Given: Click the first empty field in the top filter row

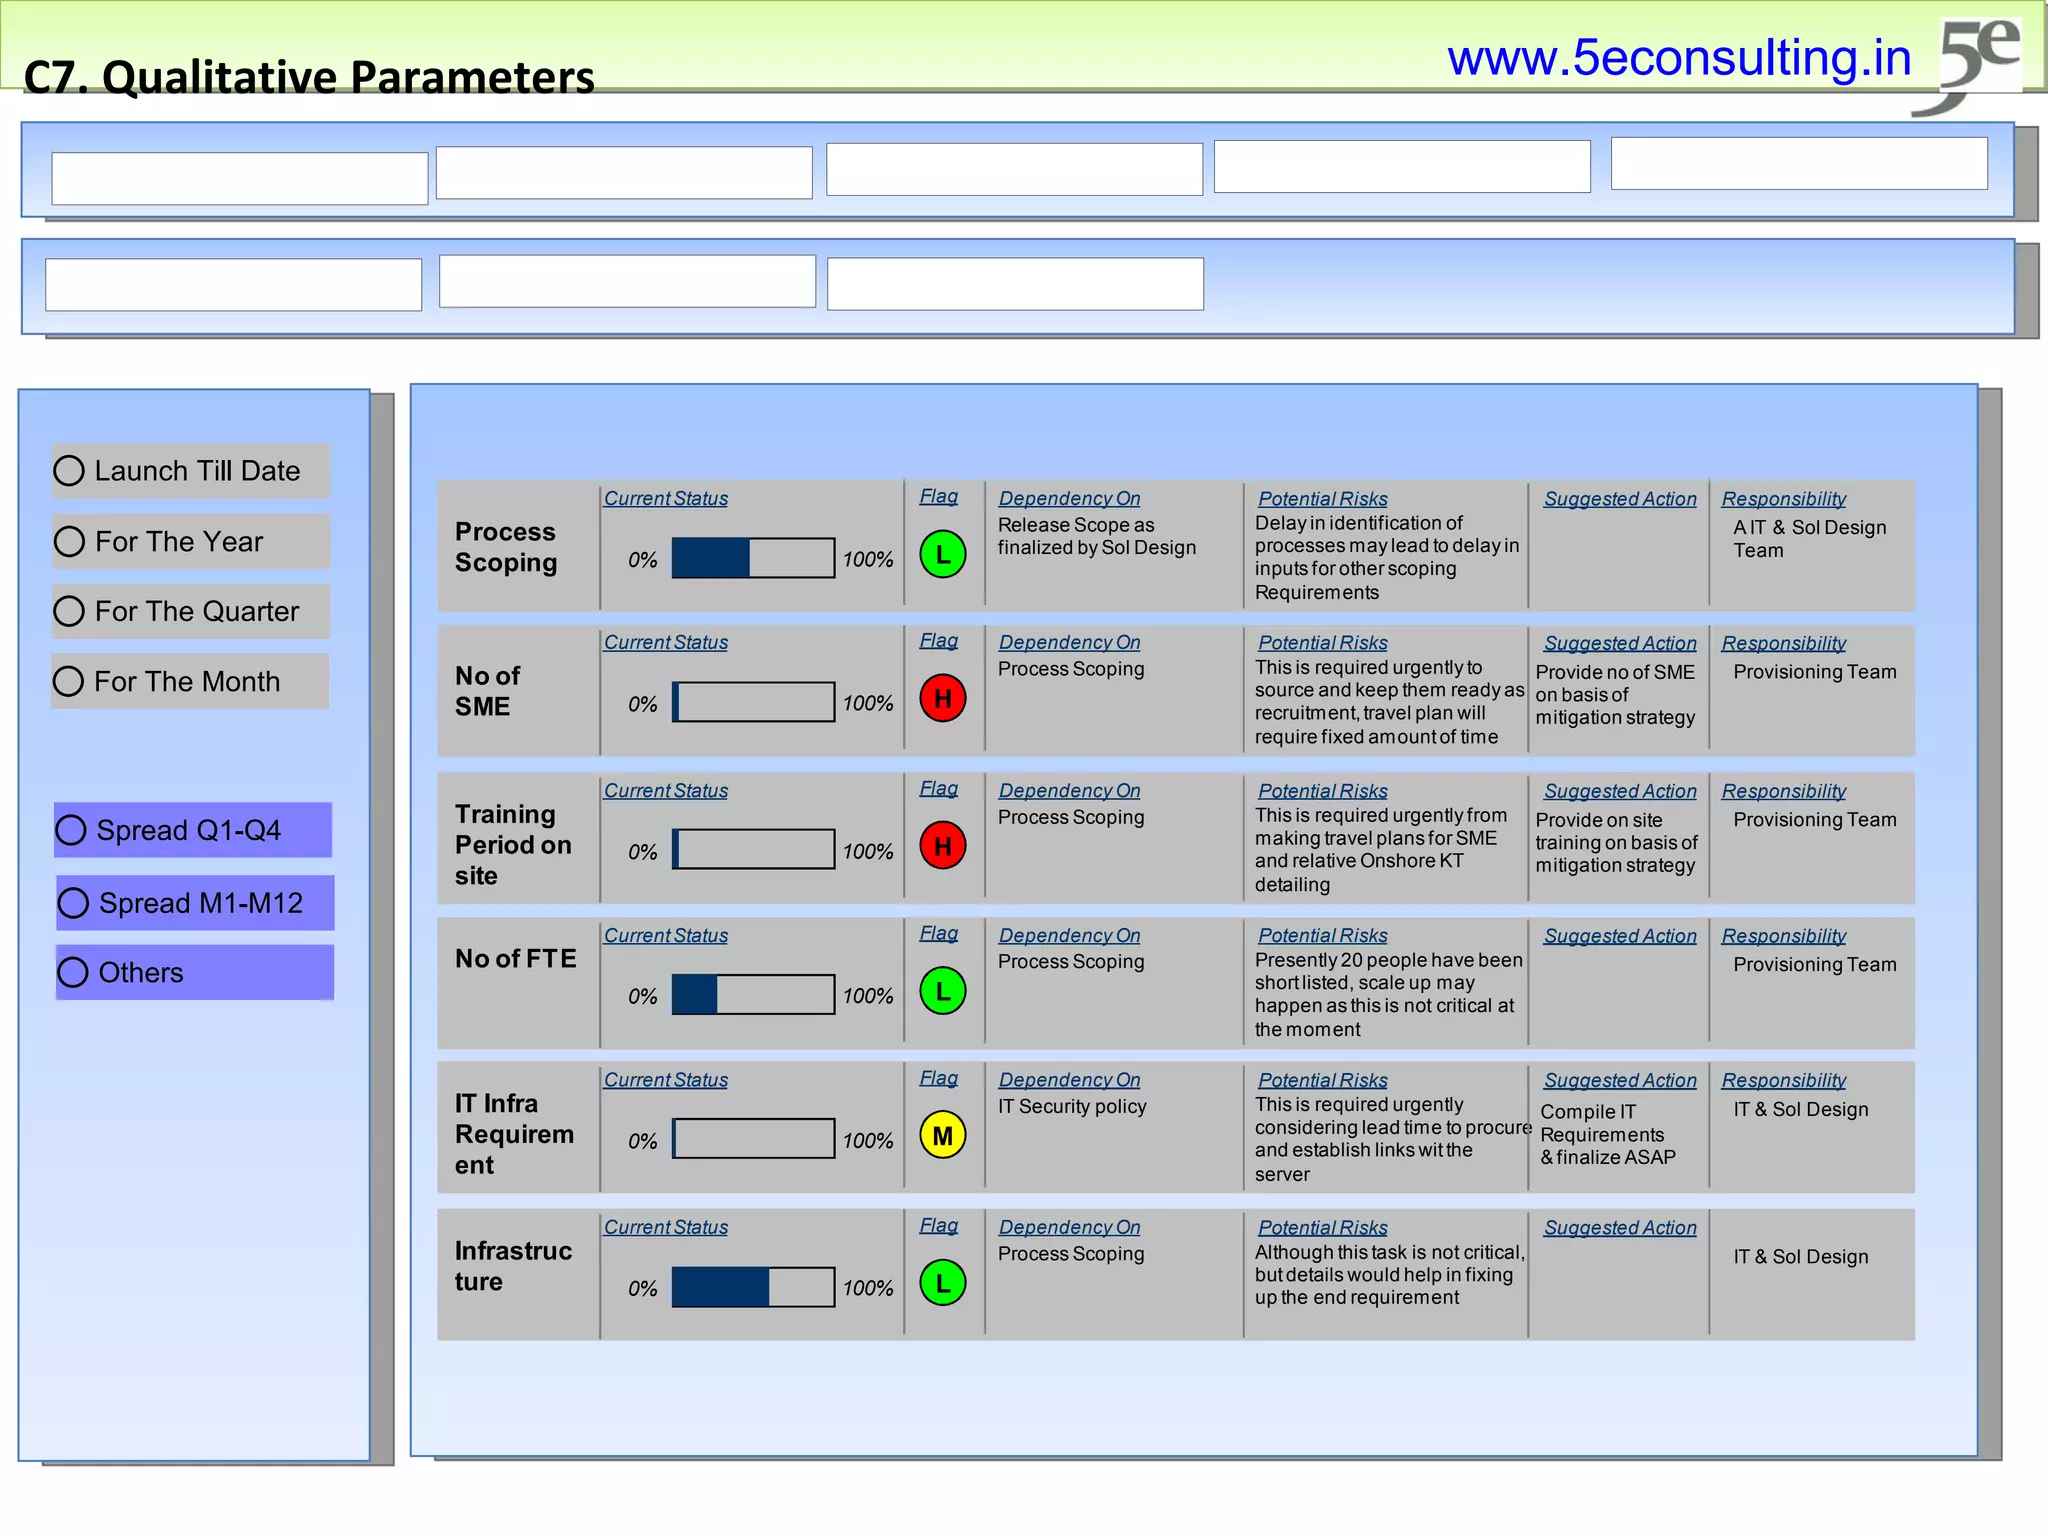Looking at the screenshot, I should (240, 179).
